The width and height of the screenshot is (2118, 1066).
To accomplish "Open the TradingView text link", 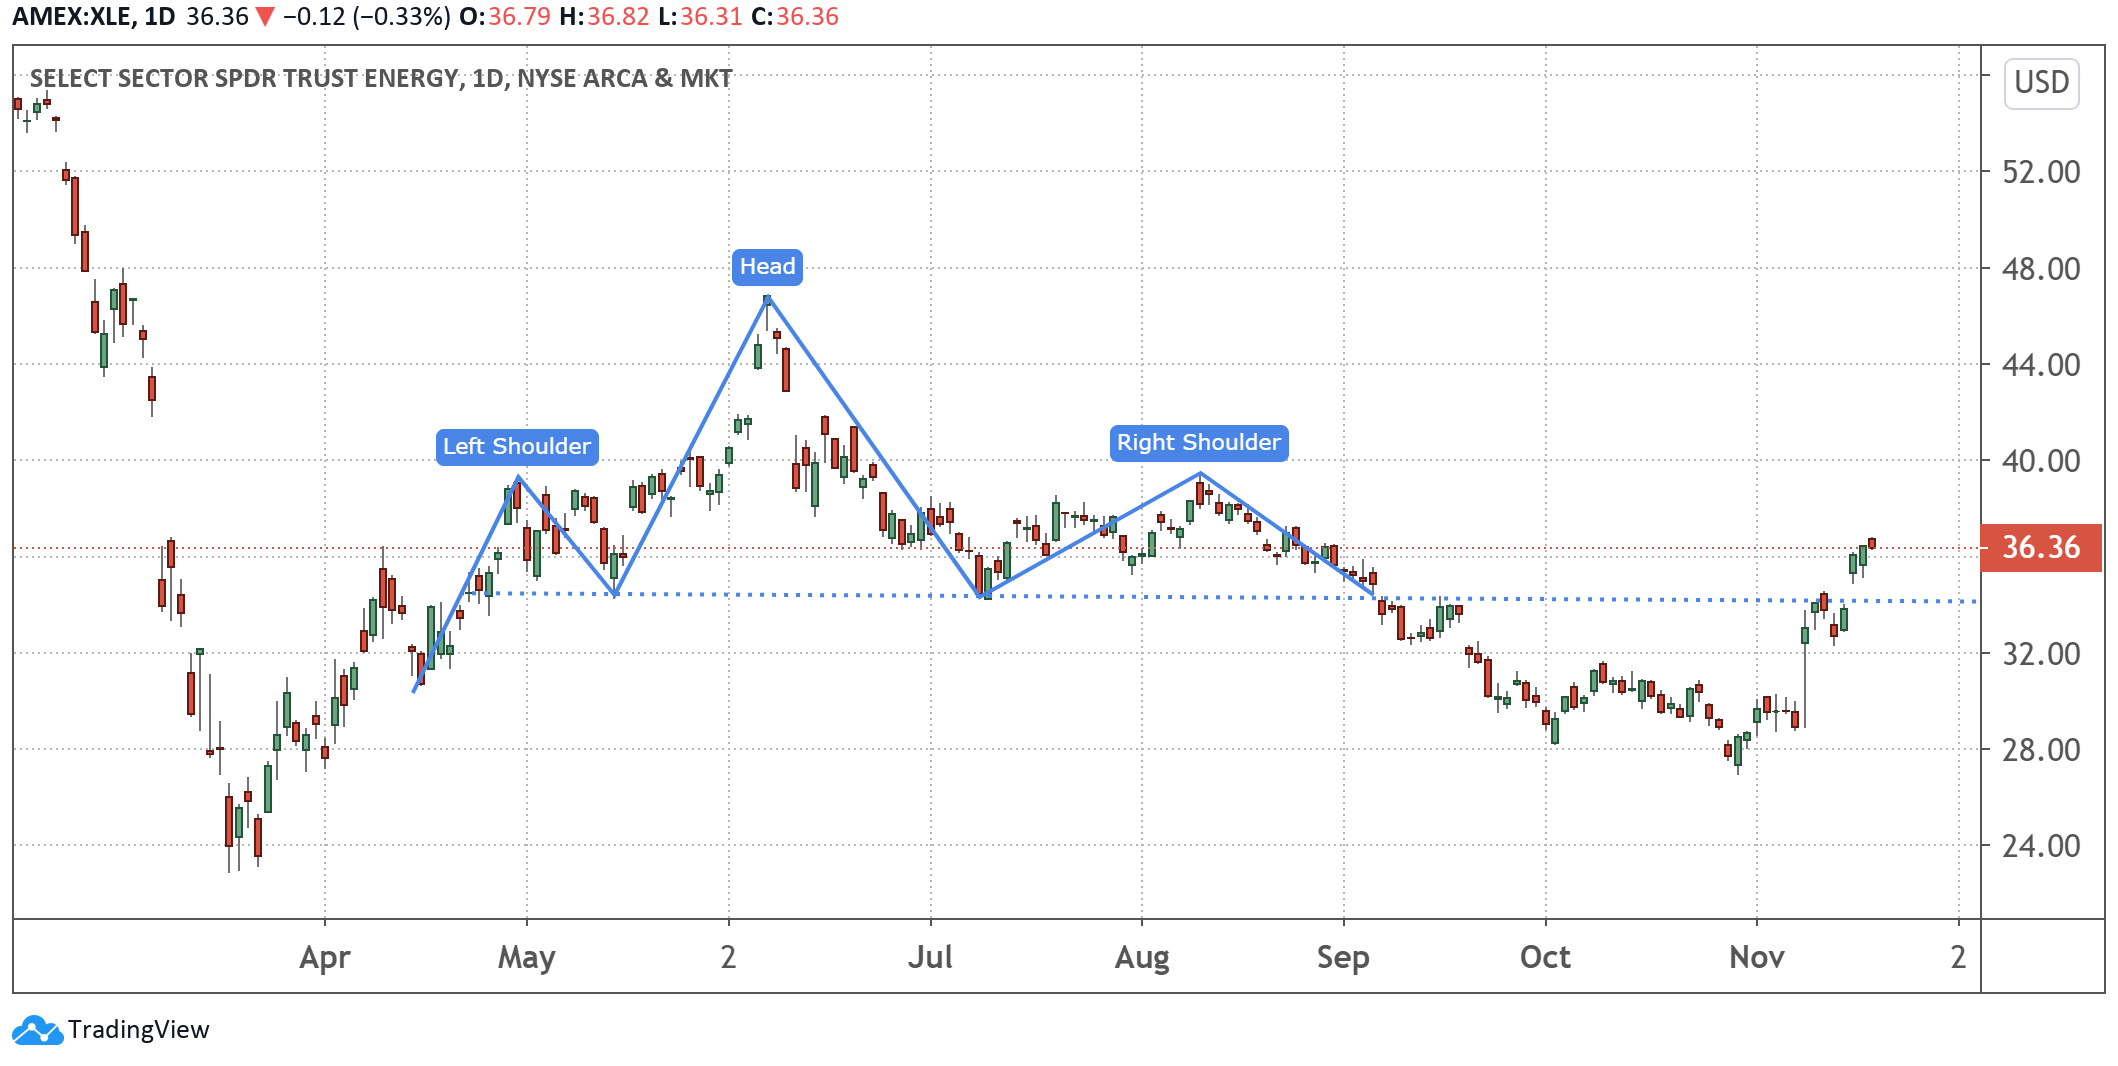I will coord(139,1030).
